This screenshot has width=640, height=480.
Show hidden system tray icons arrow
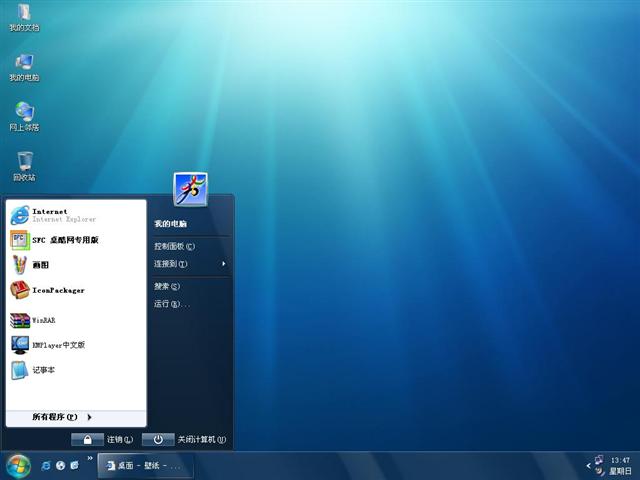pos(588,465)
